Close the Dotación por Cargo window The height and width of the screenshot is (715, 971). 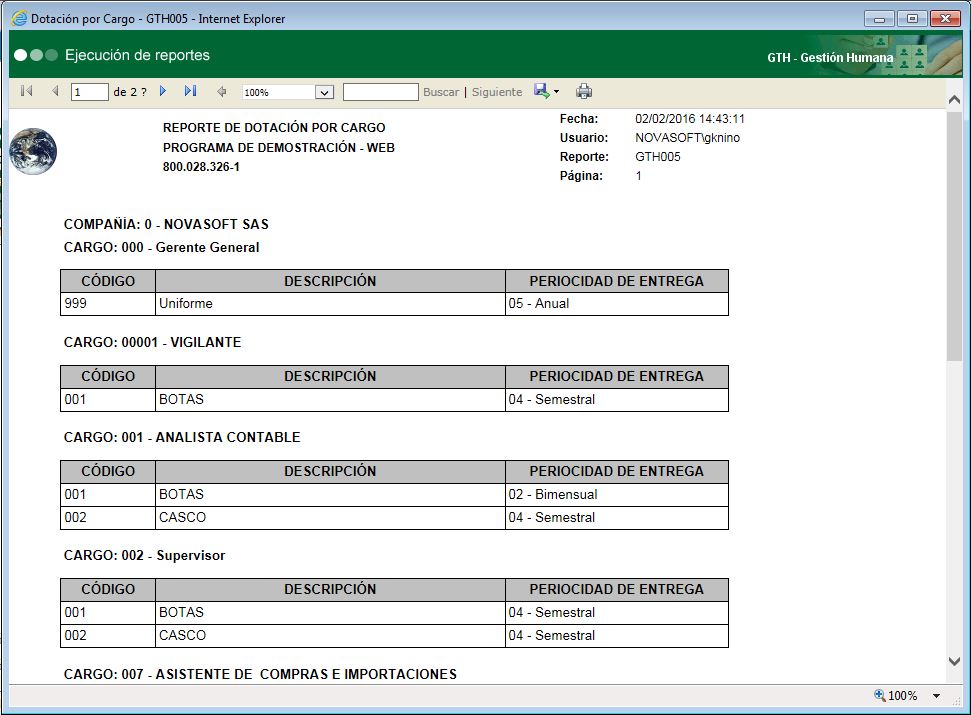coord(946,19)
